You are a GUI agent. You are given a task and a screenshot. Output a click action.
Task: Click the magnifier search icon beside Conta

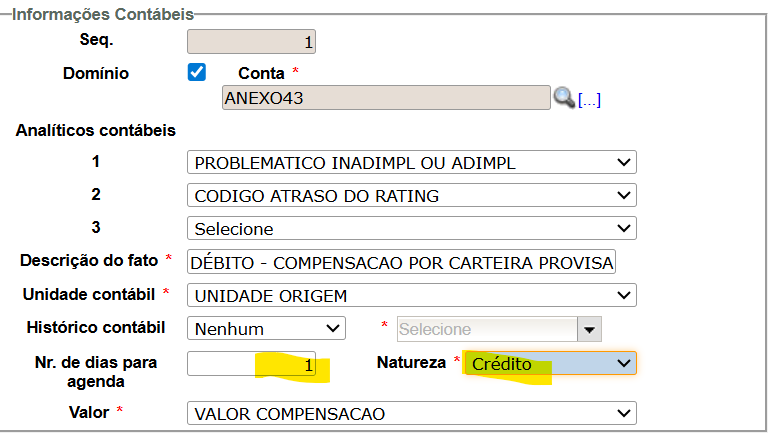(564, 97)
